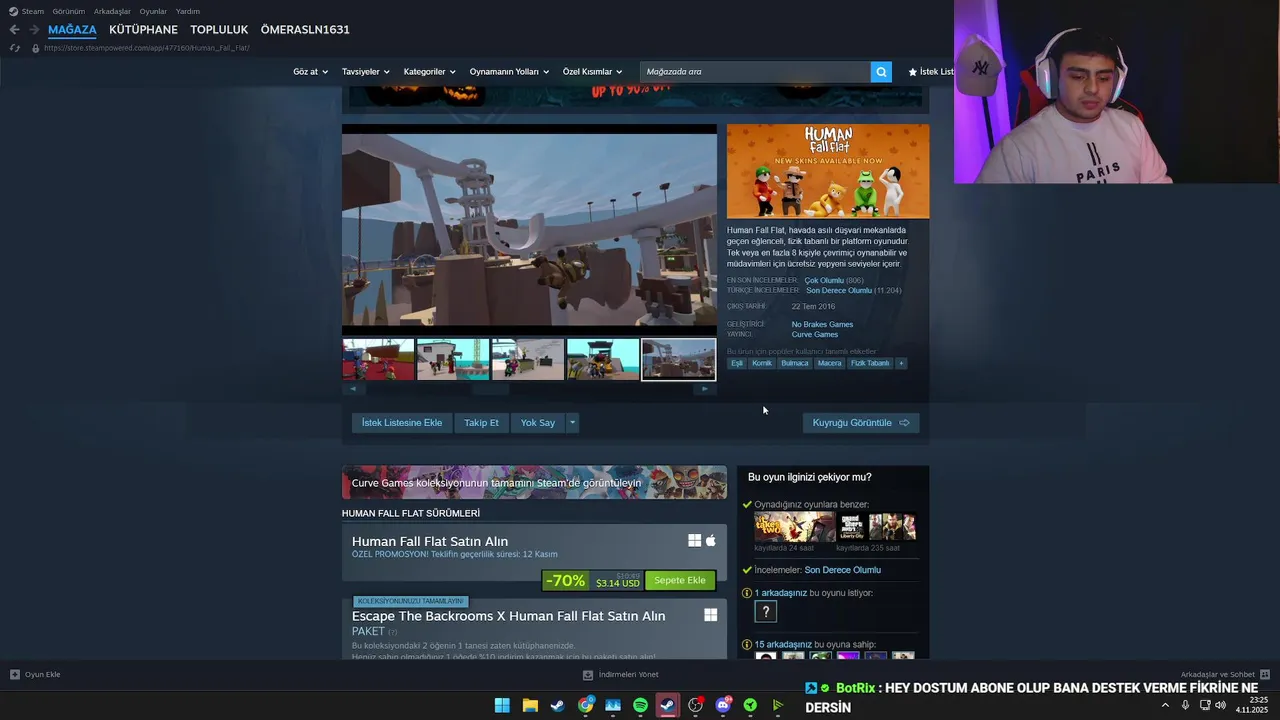
Task: Click the Apple platform icon on Human Fall Flat purchase
Action: click(x=711, y=541)
